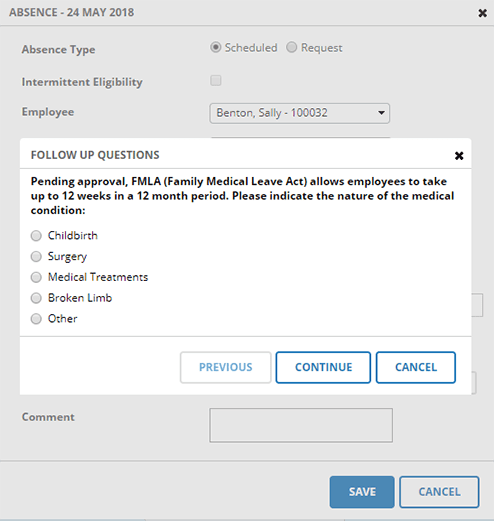The height and width of the screenshot is (521, 494).
Task: Pick the Broken Limb option
Action: coord(36,298)
